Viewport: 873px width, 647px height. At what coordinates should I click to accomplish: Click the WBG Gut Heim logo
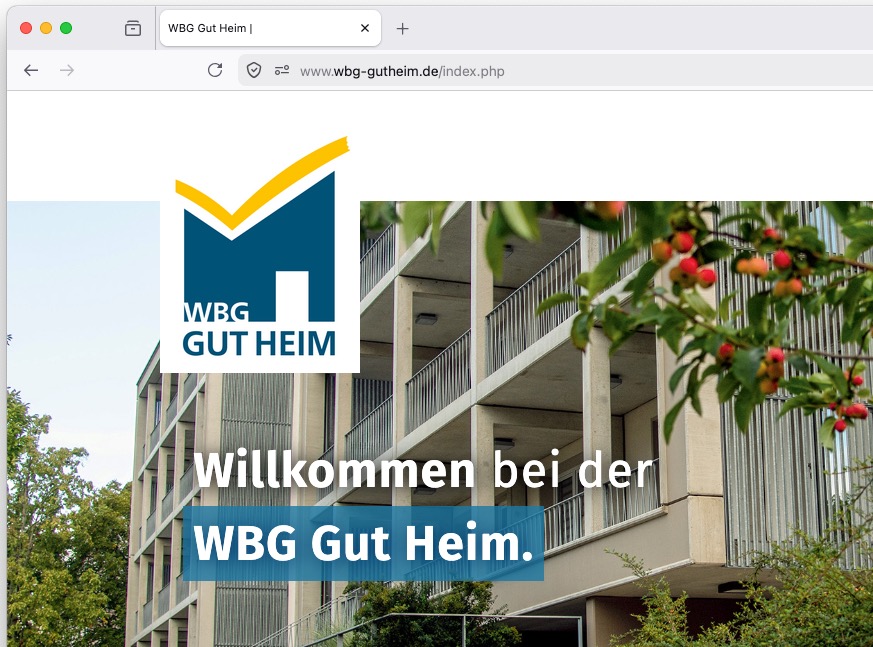(259, 253)
